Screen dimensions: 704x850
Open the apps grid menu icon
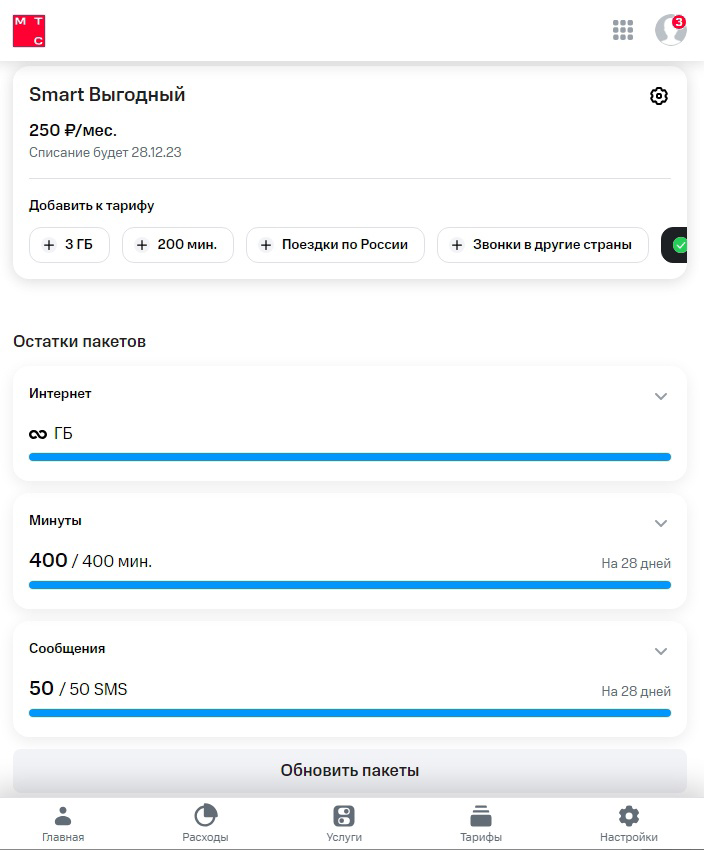[x=623, y=30]
